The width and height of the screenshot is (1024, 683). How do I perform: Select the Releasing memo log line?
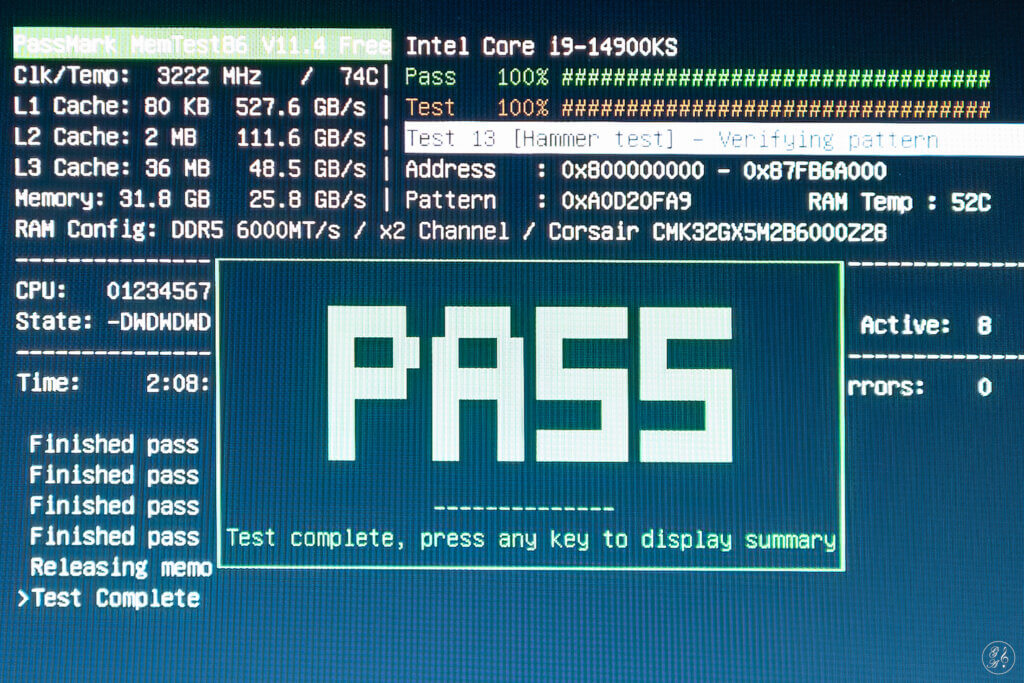(x=121, y=567)
